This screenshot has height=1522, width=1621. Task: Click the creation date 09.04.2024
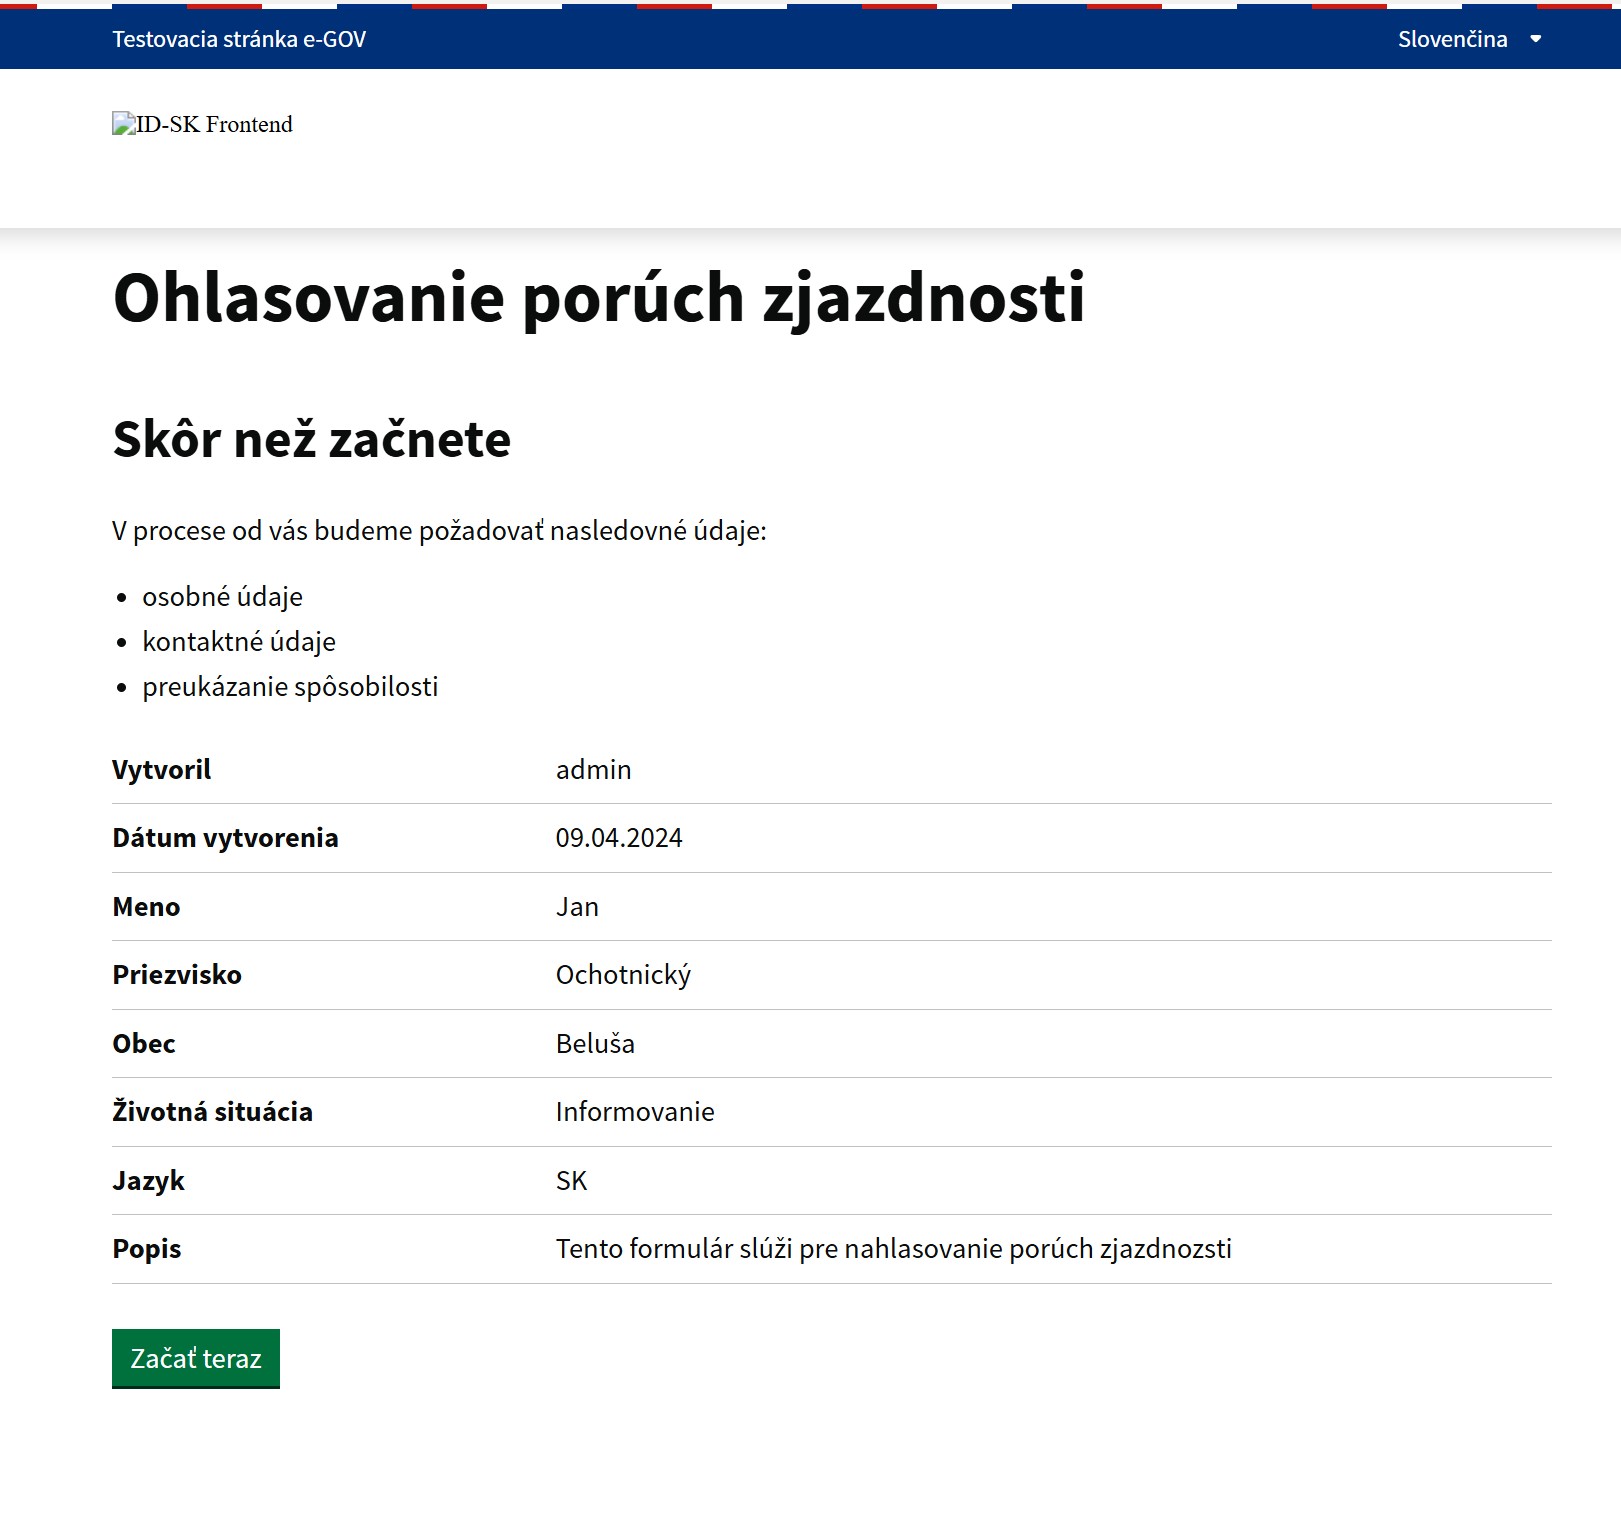click(619, 838)
